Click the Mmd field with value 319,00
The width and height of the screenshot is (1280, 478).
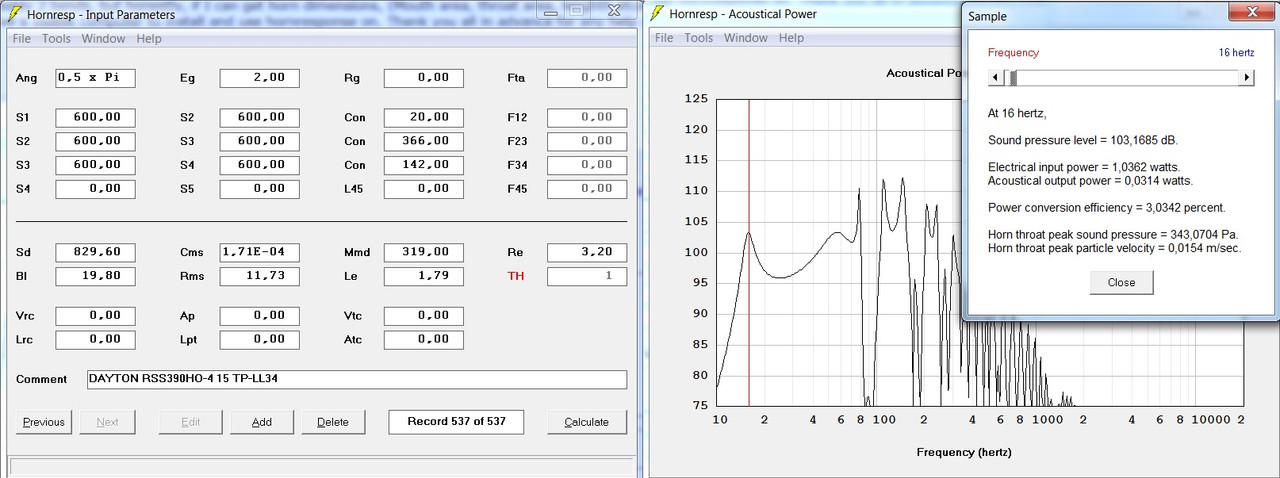[423, 252]
